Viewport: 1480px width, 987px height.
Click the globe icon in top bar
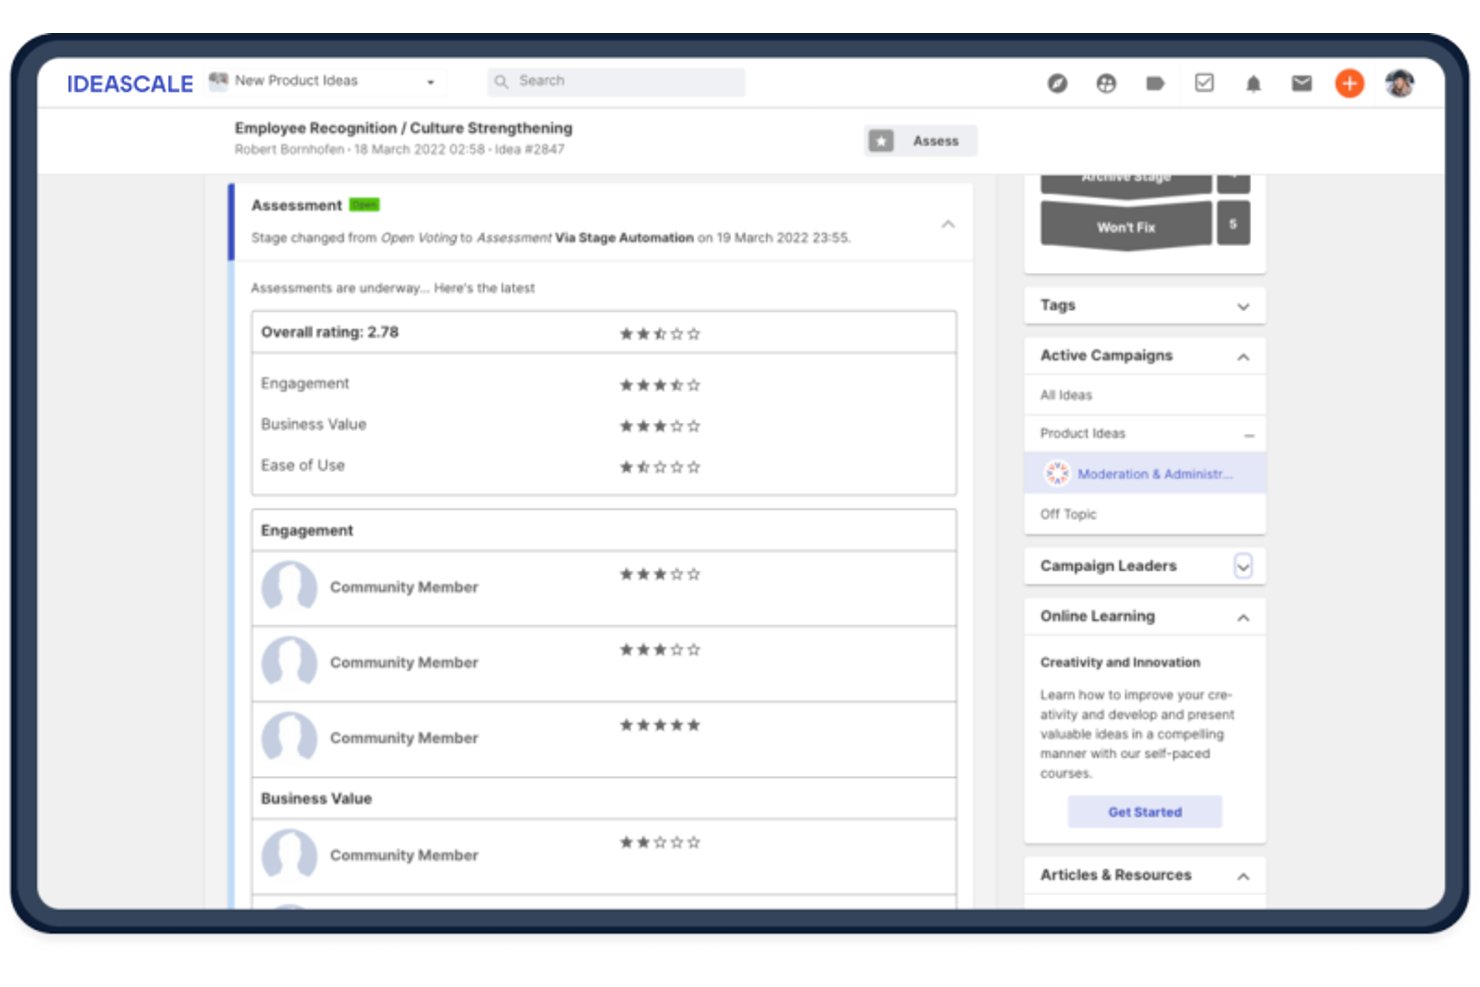pyautogui.click(x=1106, y=83)
